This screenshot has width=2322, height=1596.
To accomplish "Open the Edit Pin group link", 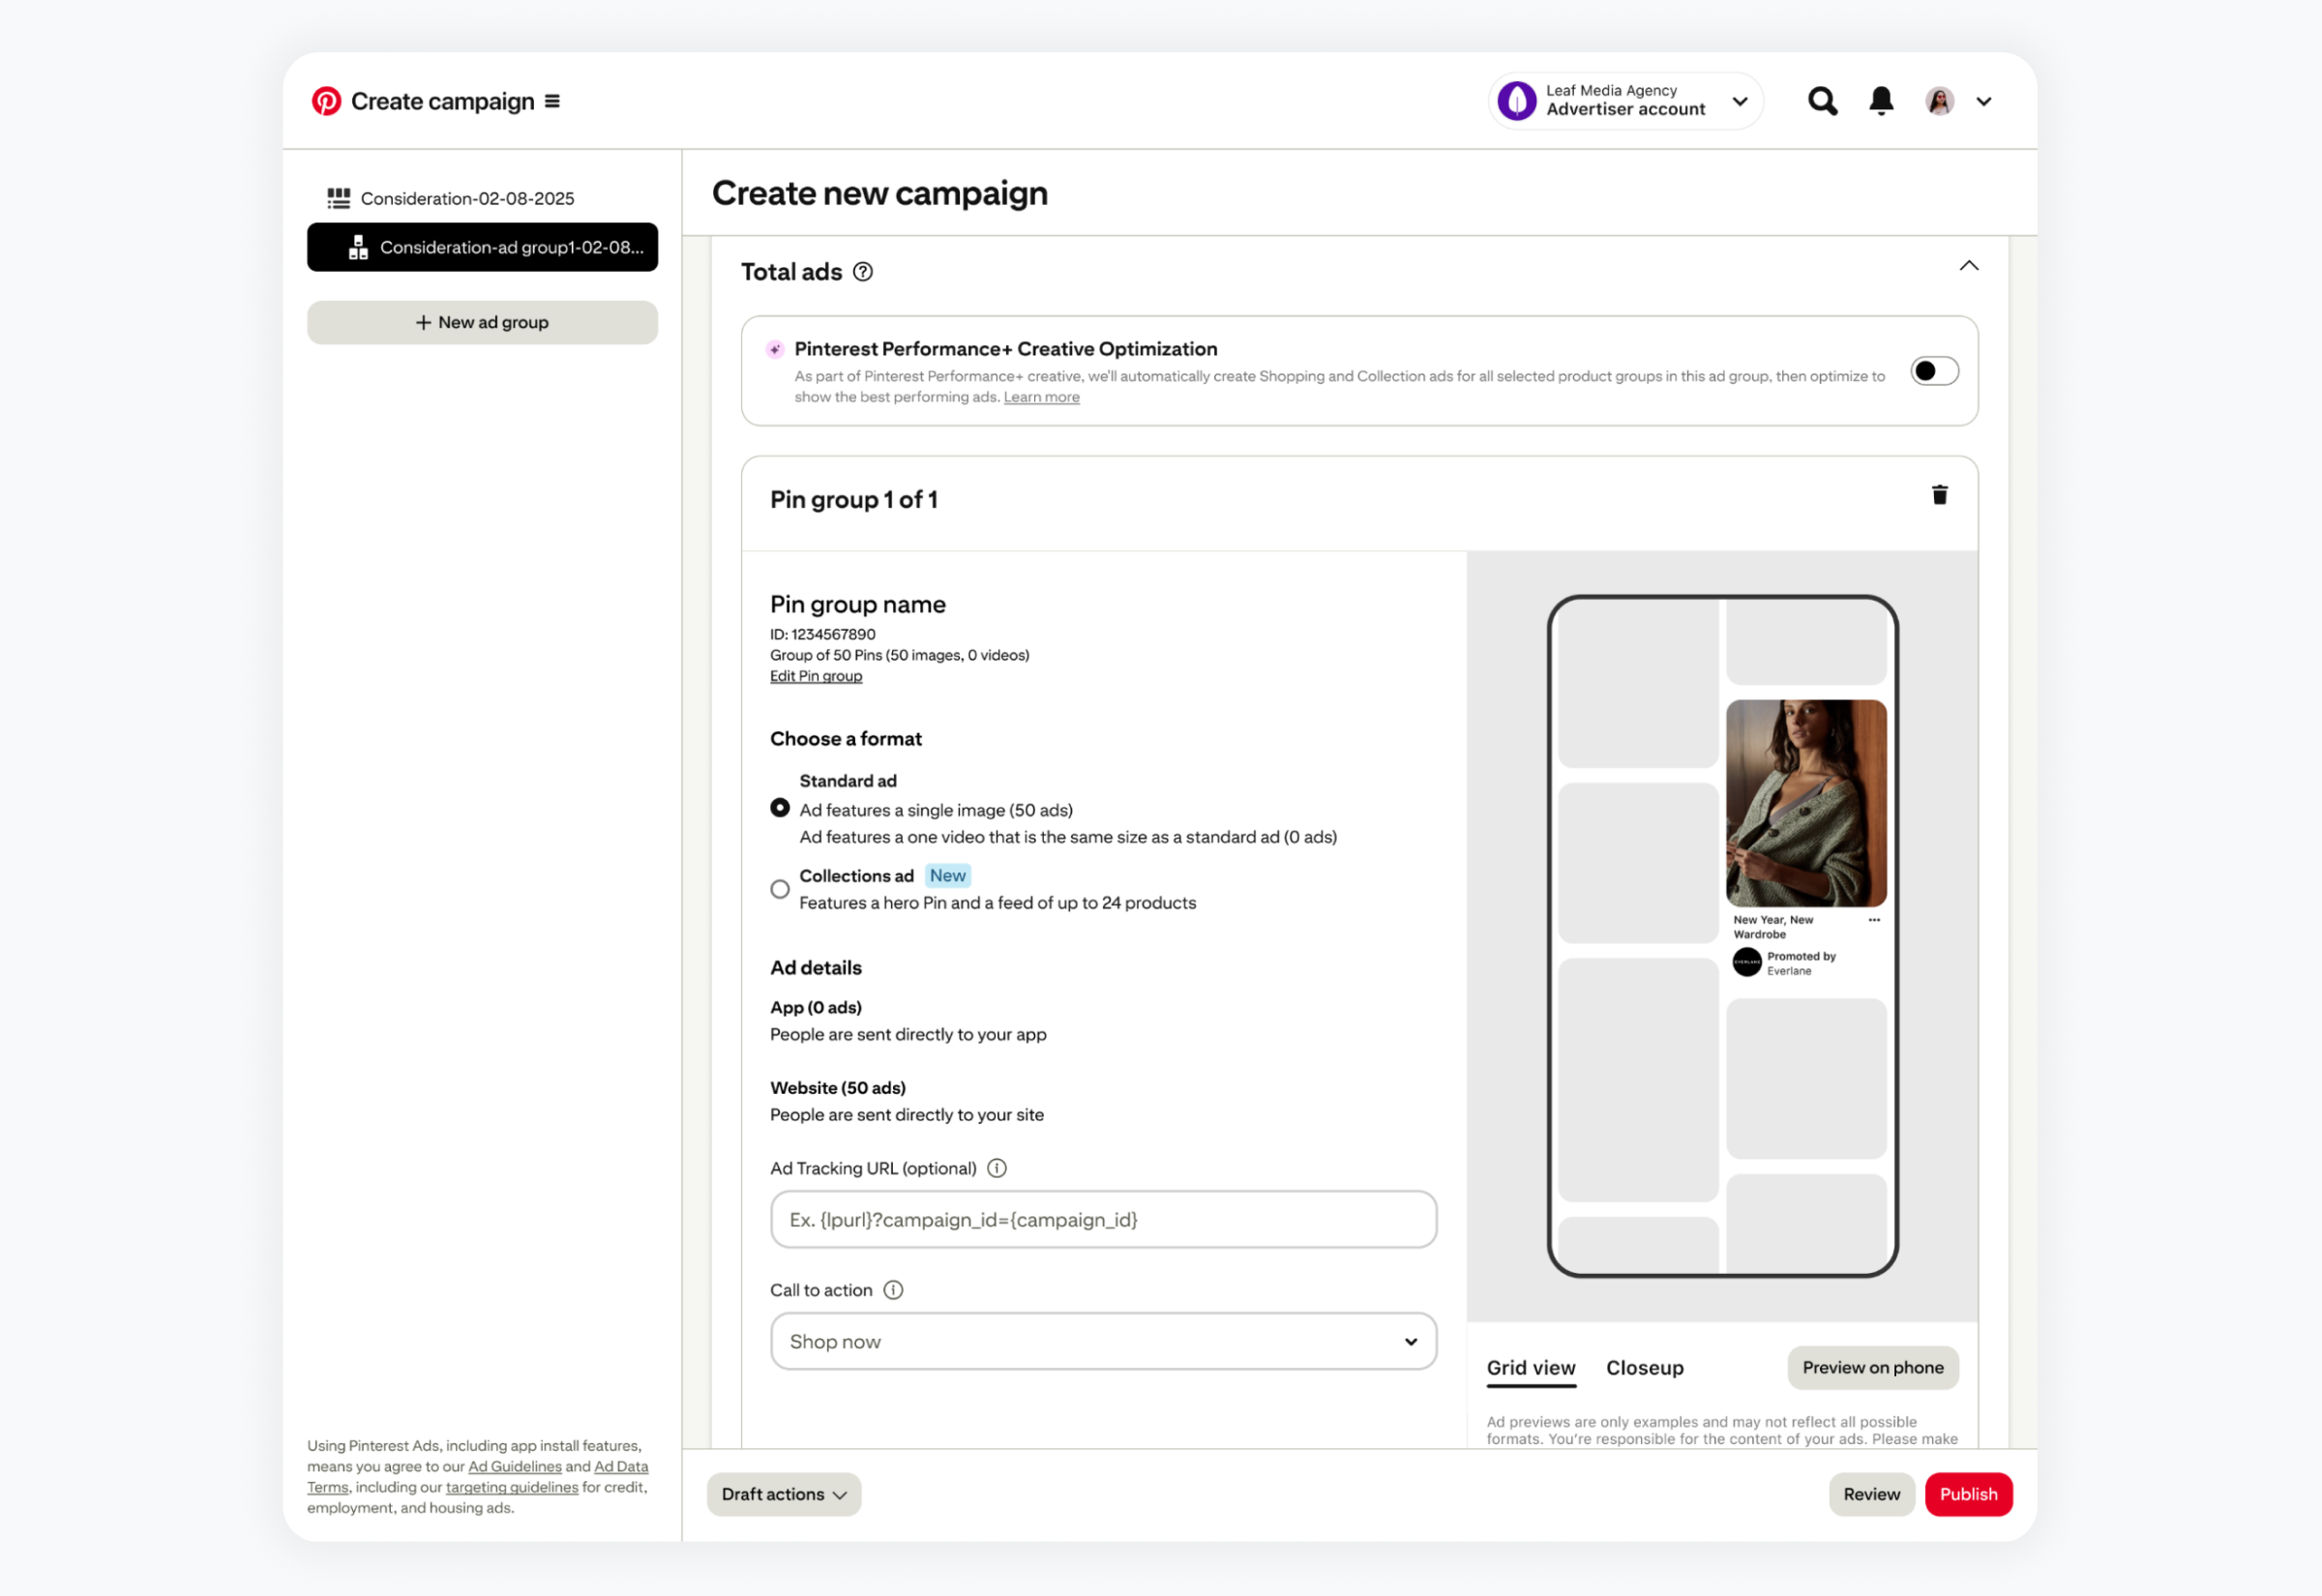I will pyautogui.click(x=816, y=676).
